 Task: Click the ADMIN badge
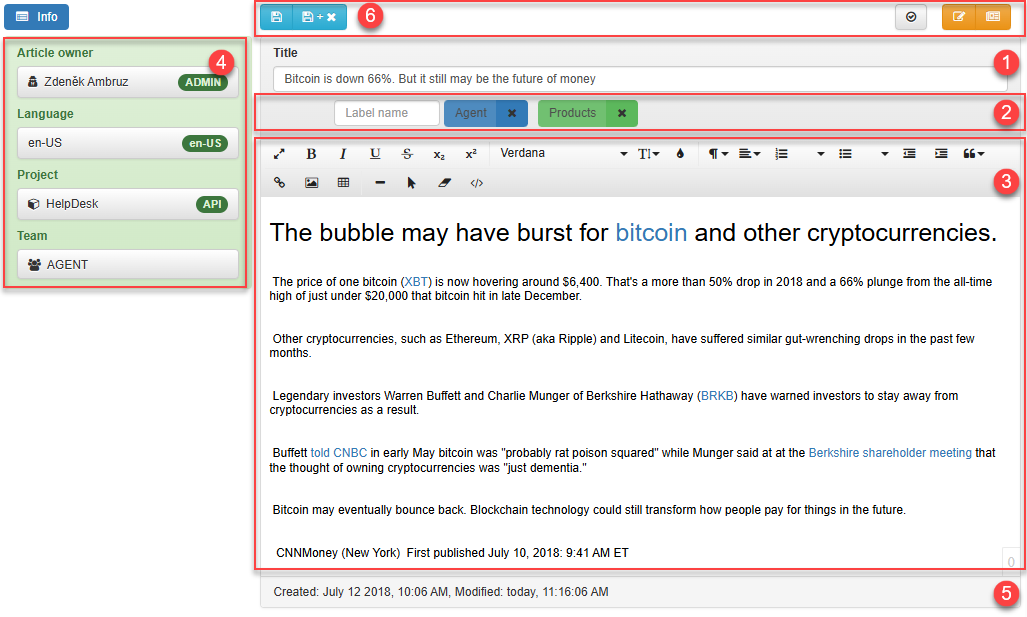pyautogui.click(x=203, y=82)
